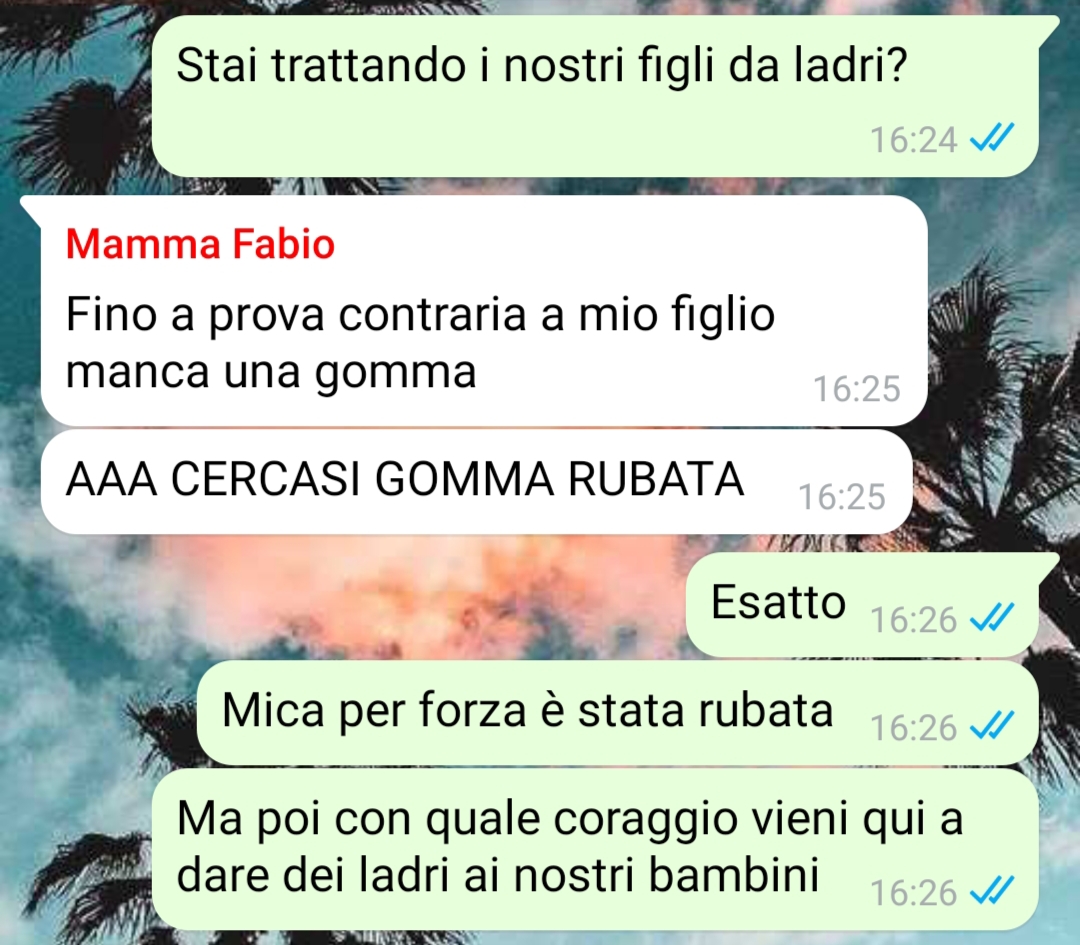Select the 'Ma poi con quale coraggio' message bubble

(x=595, y=849)
